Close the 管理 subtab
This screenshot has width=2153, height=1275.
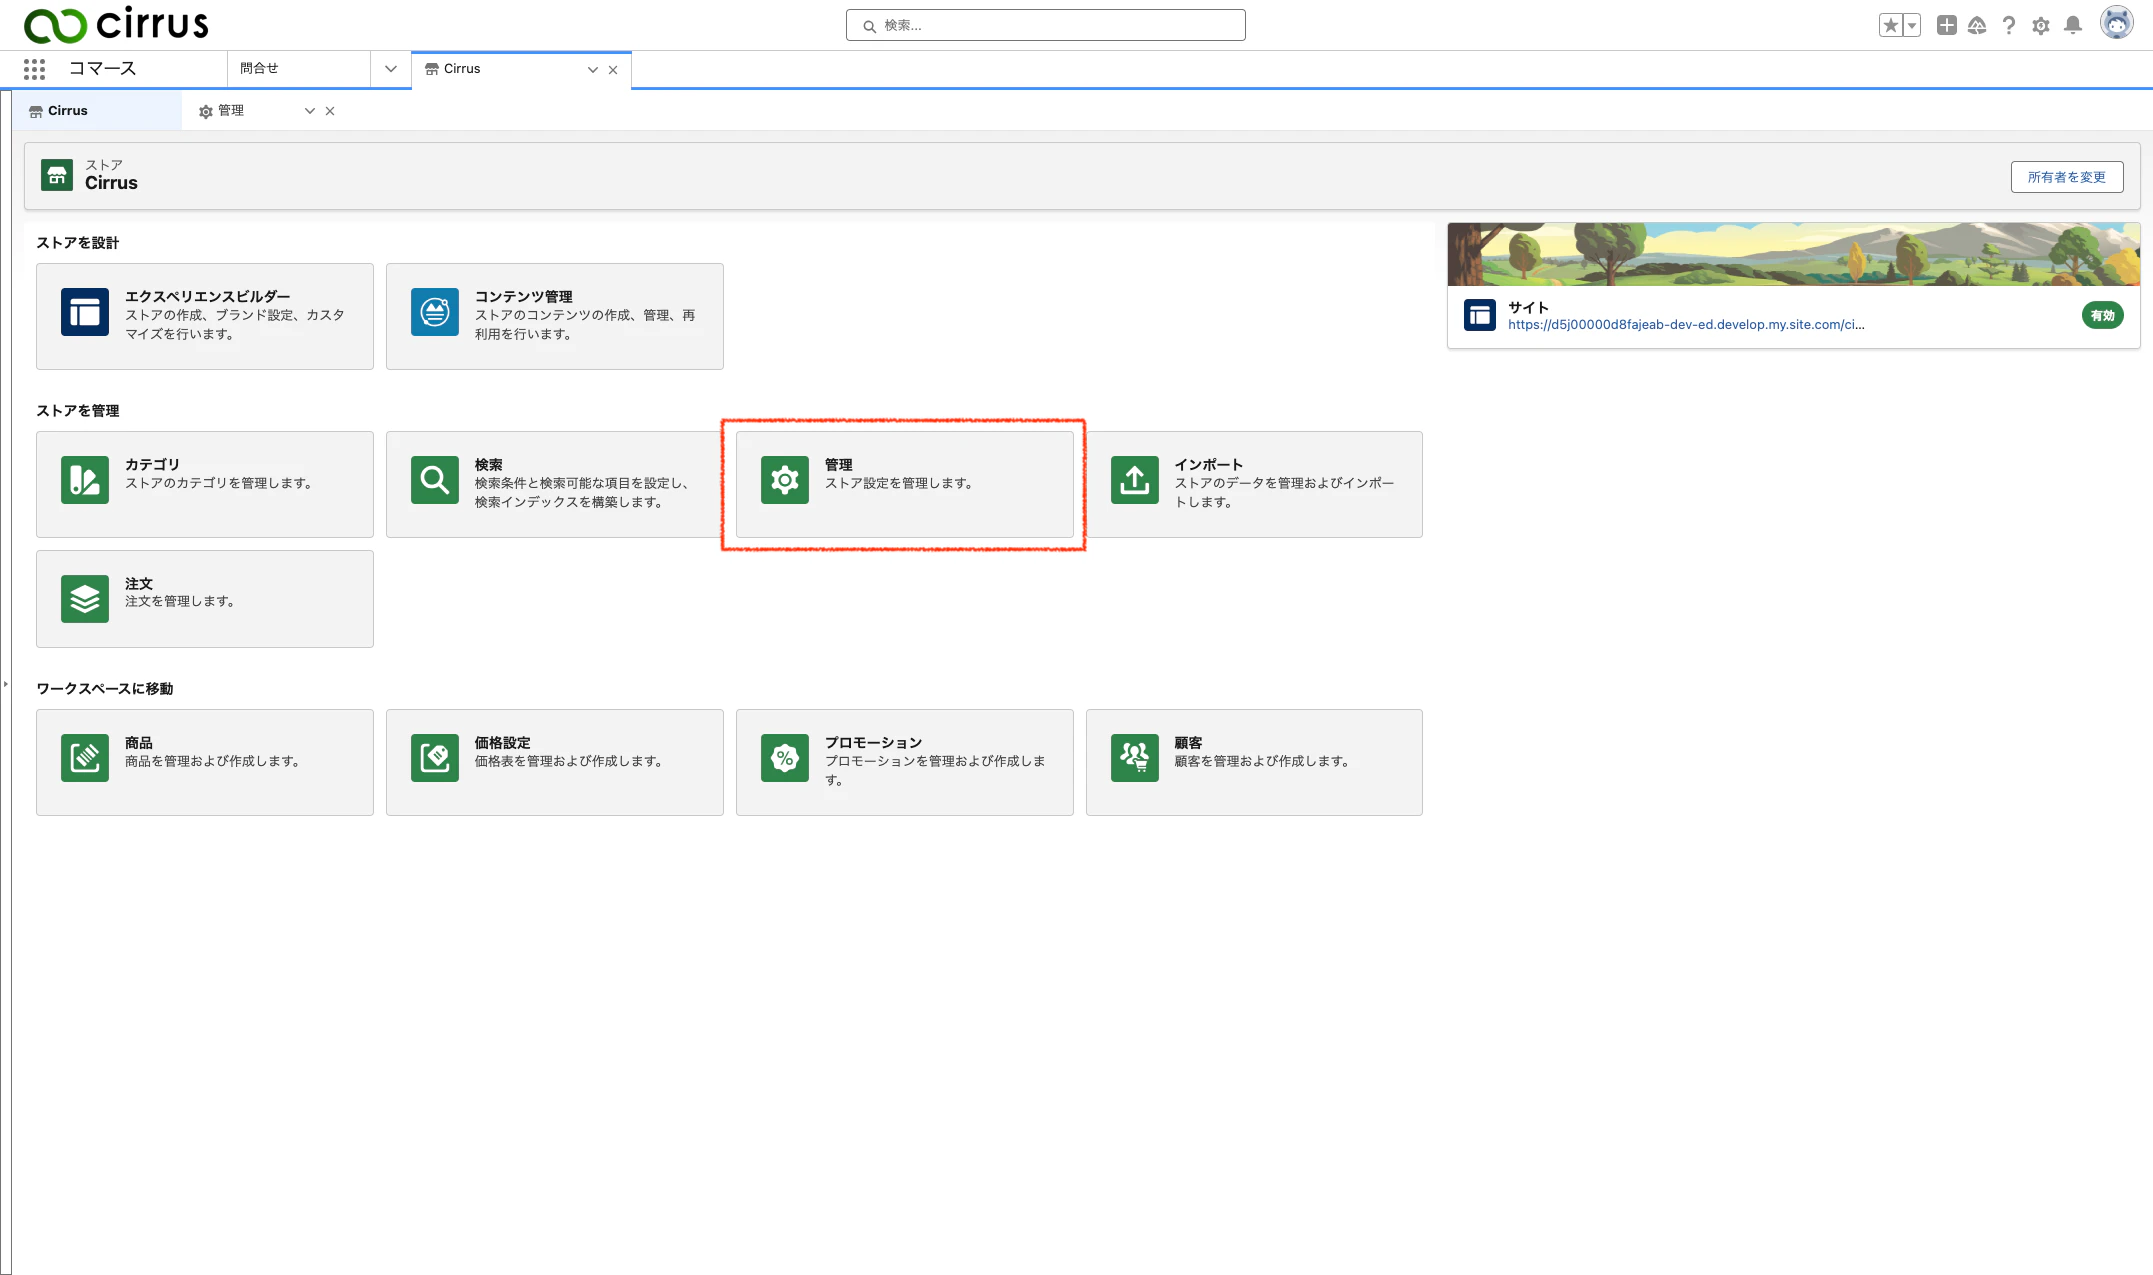tap(330, 111)
